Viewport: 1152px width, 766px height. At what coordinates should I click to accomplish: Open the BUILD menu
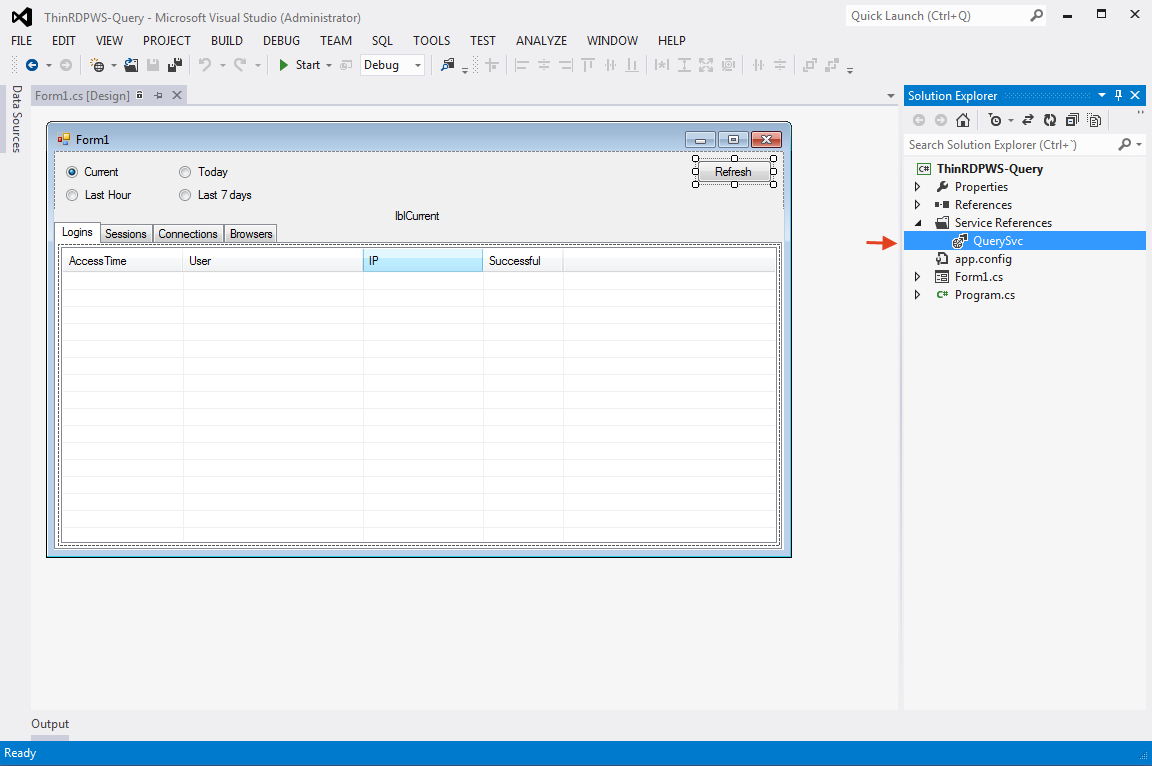pyautogui.click(x=226, y=41)
